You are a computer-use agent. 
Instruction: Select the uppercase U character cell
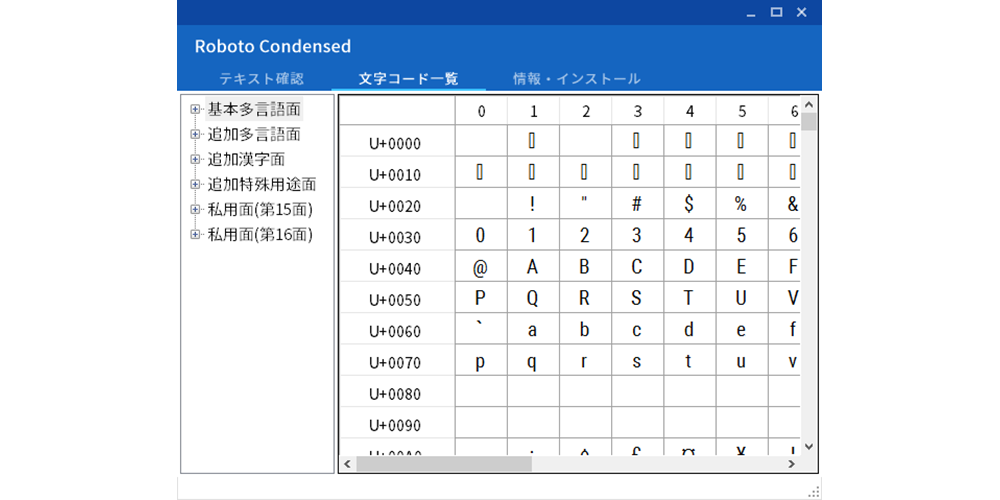click(742, 298)
